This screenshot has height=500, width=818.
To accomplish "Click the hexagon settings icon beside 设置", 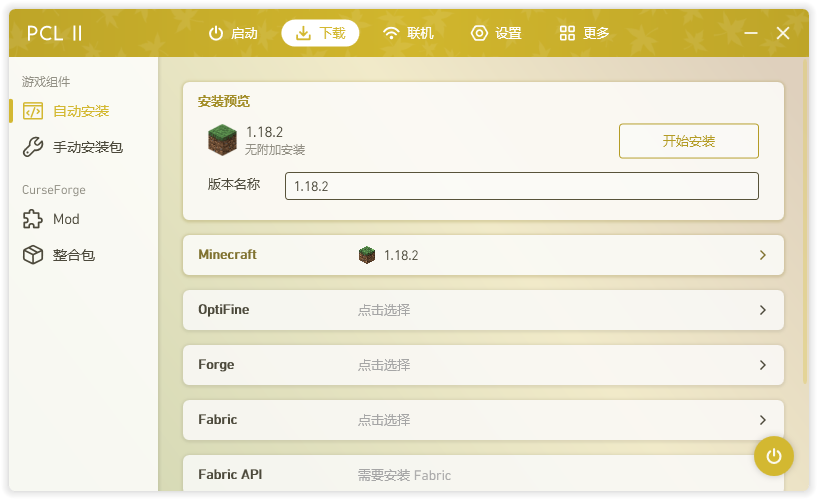I will tap(479, 33).
